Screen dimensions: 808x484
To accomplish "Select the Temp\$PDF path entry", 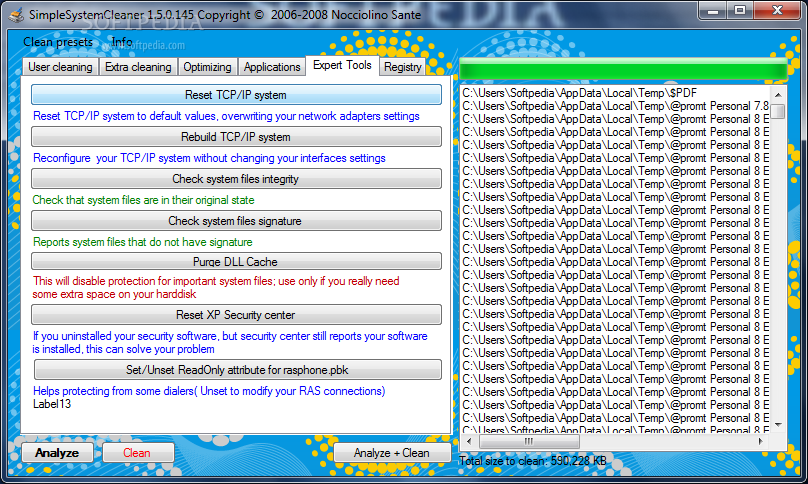I will coord(616,93).
